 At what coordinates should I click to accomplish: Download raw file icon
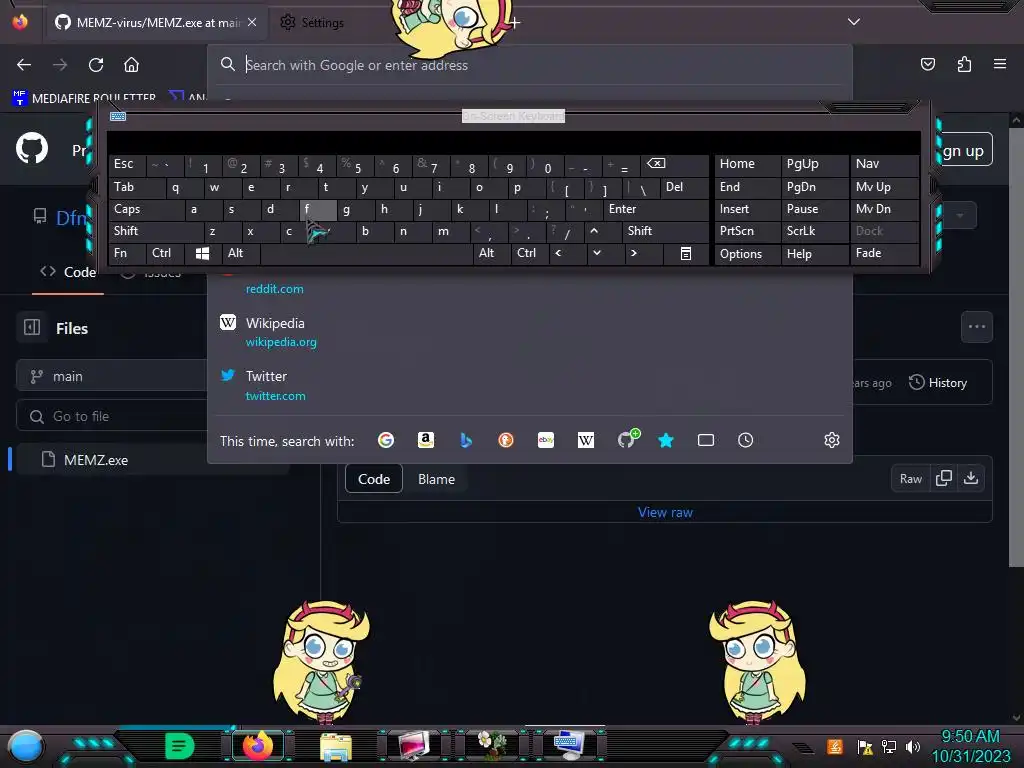pos(971,479)
